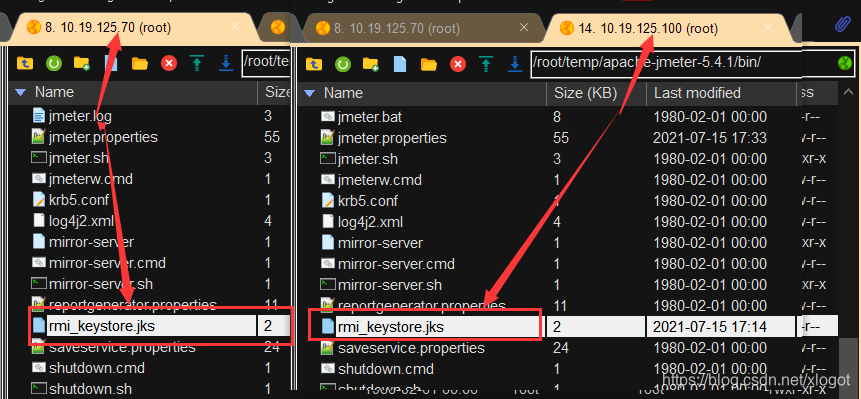Click 2021-07-15 17:33 modified date
The height and width of the screenshot is (399, 861).
710,138
